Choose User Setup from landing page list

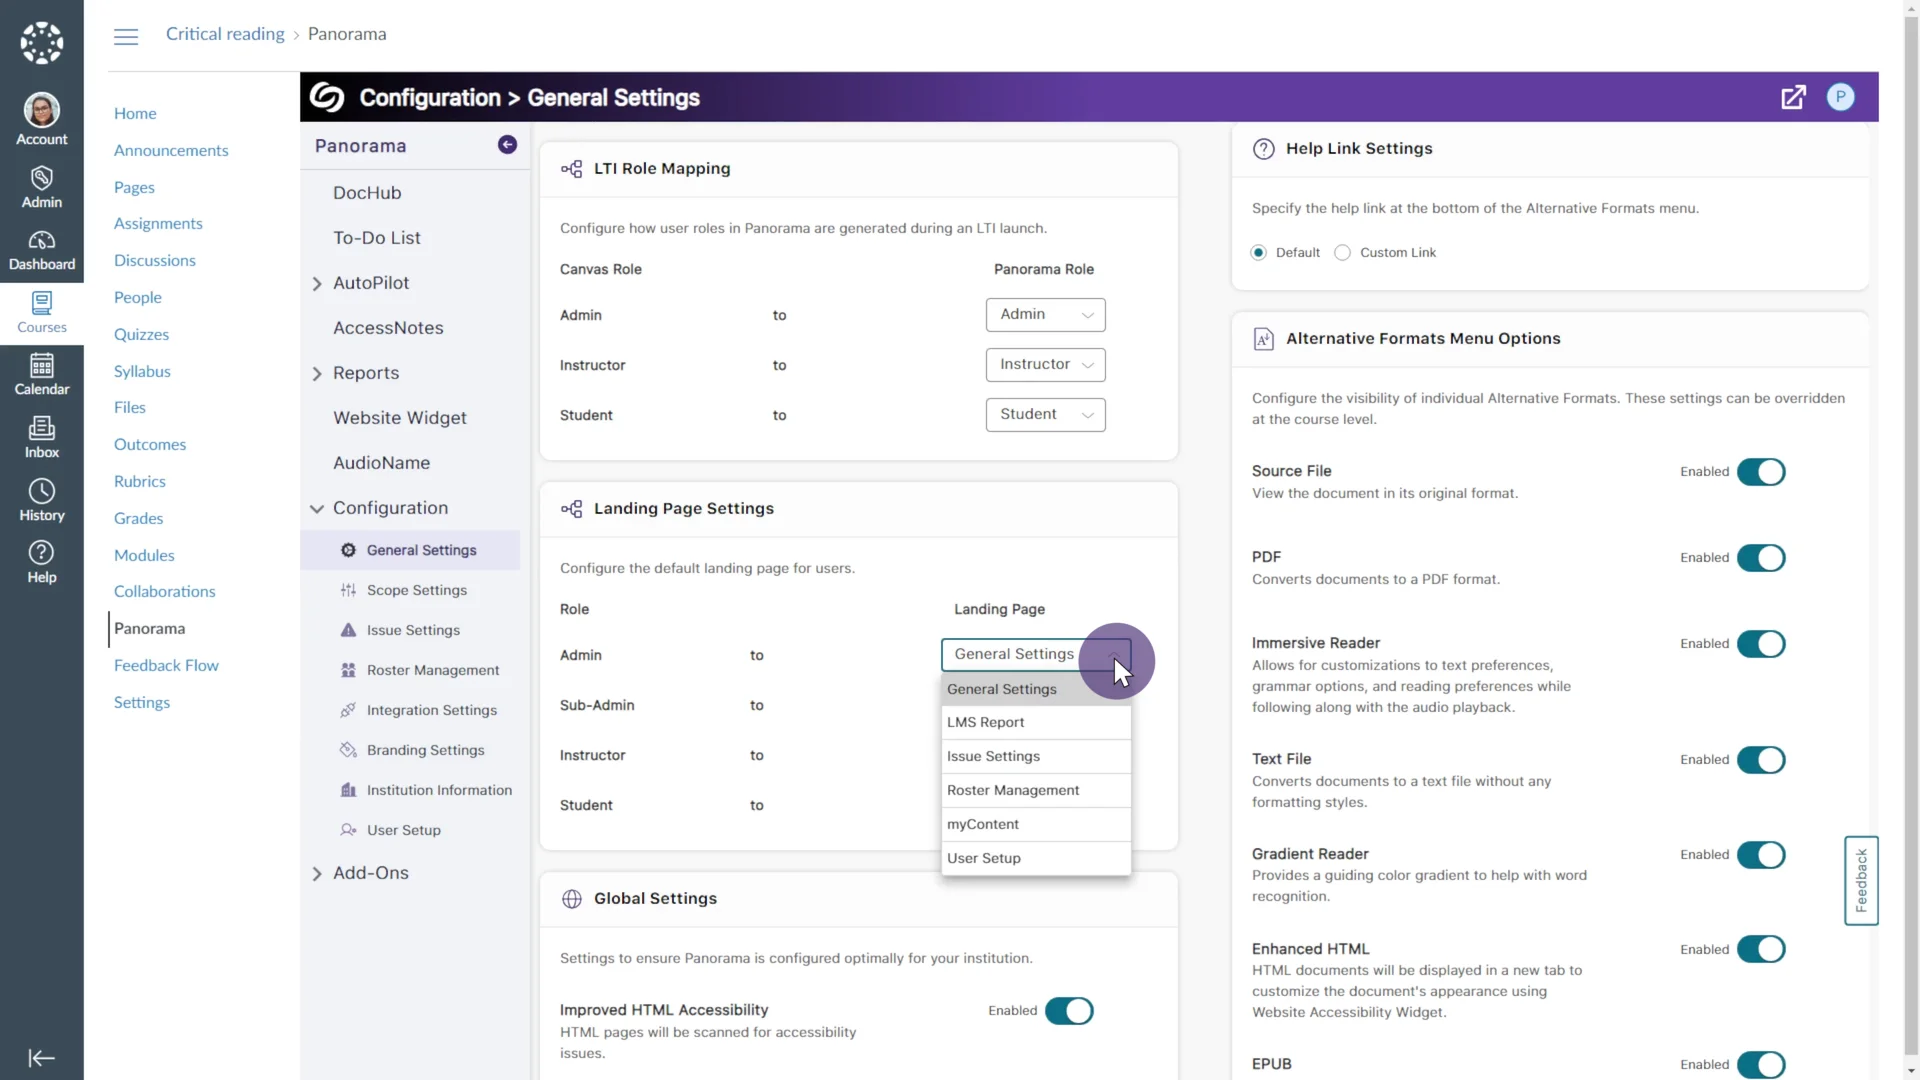tap(1036, 859)
